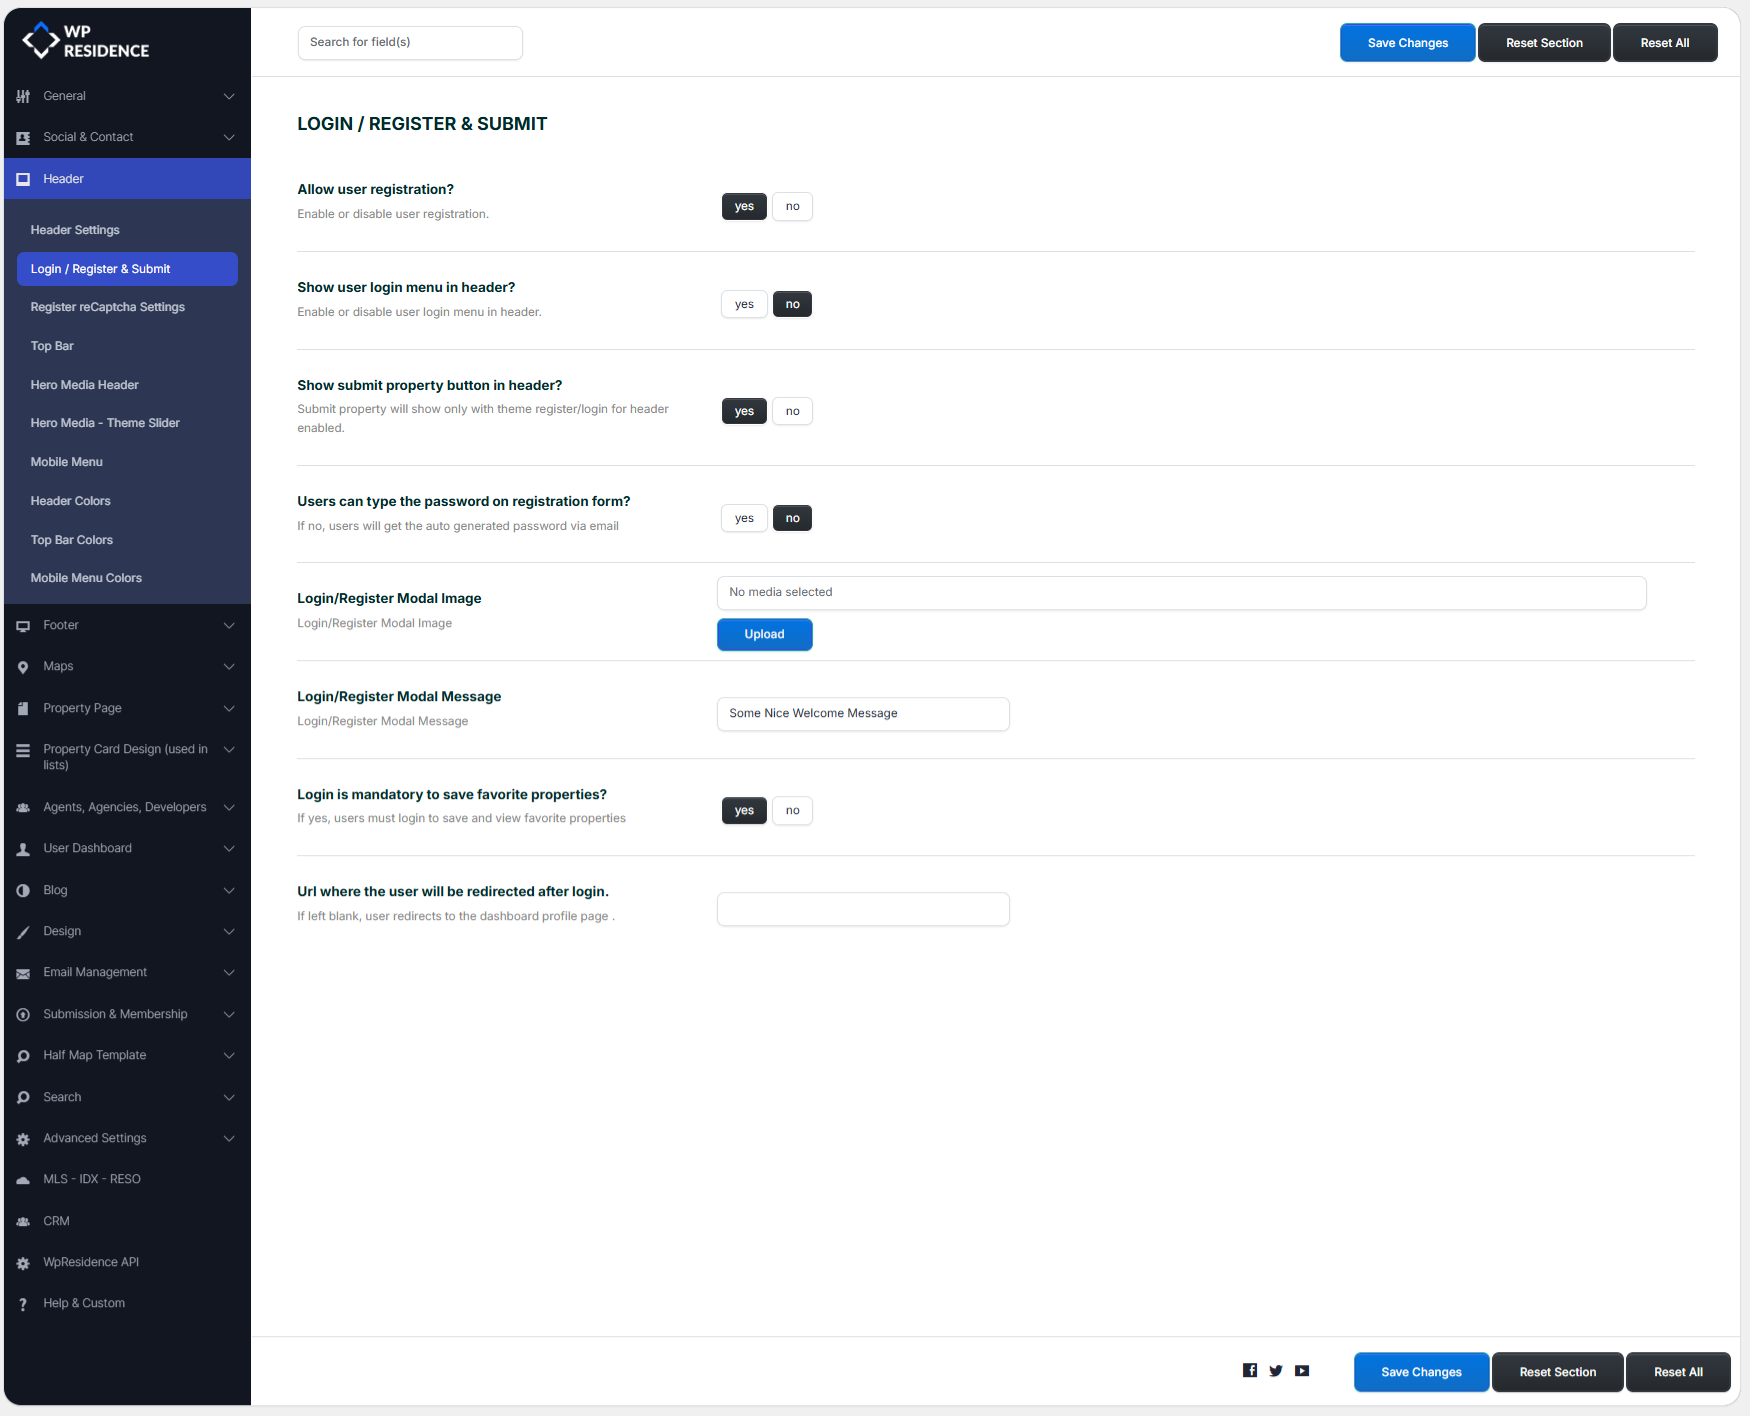Viewport: 1750px width, 1416px height.
Task: Set password typing on registration form to yes
Action: click(x=744, y=519)
